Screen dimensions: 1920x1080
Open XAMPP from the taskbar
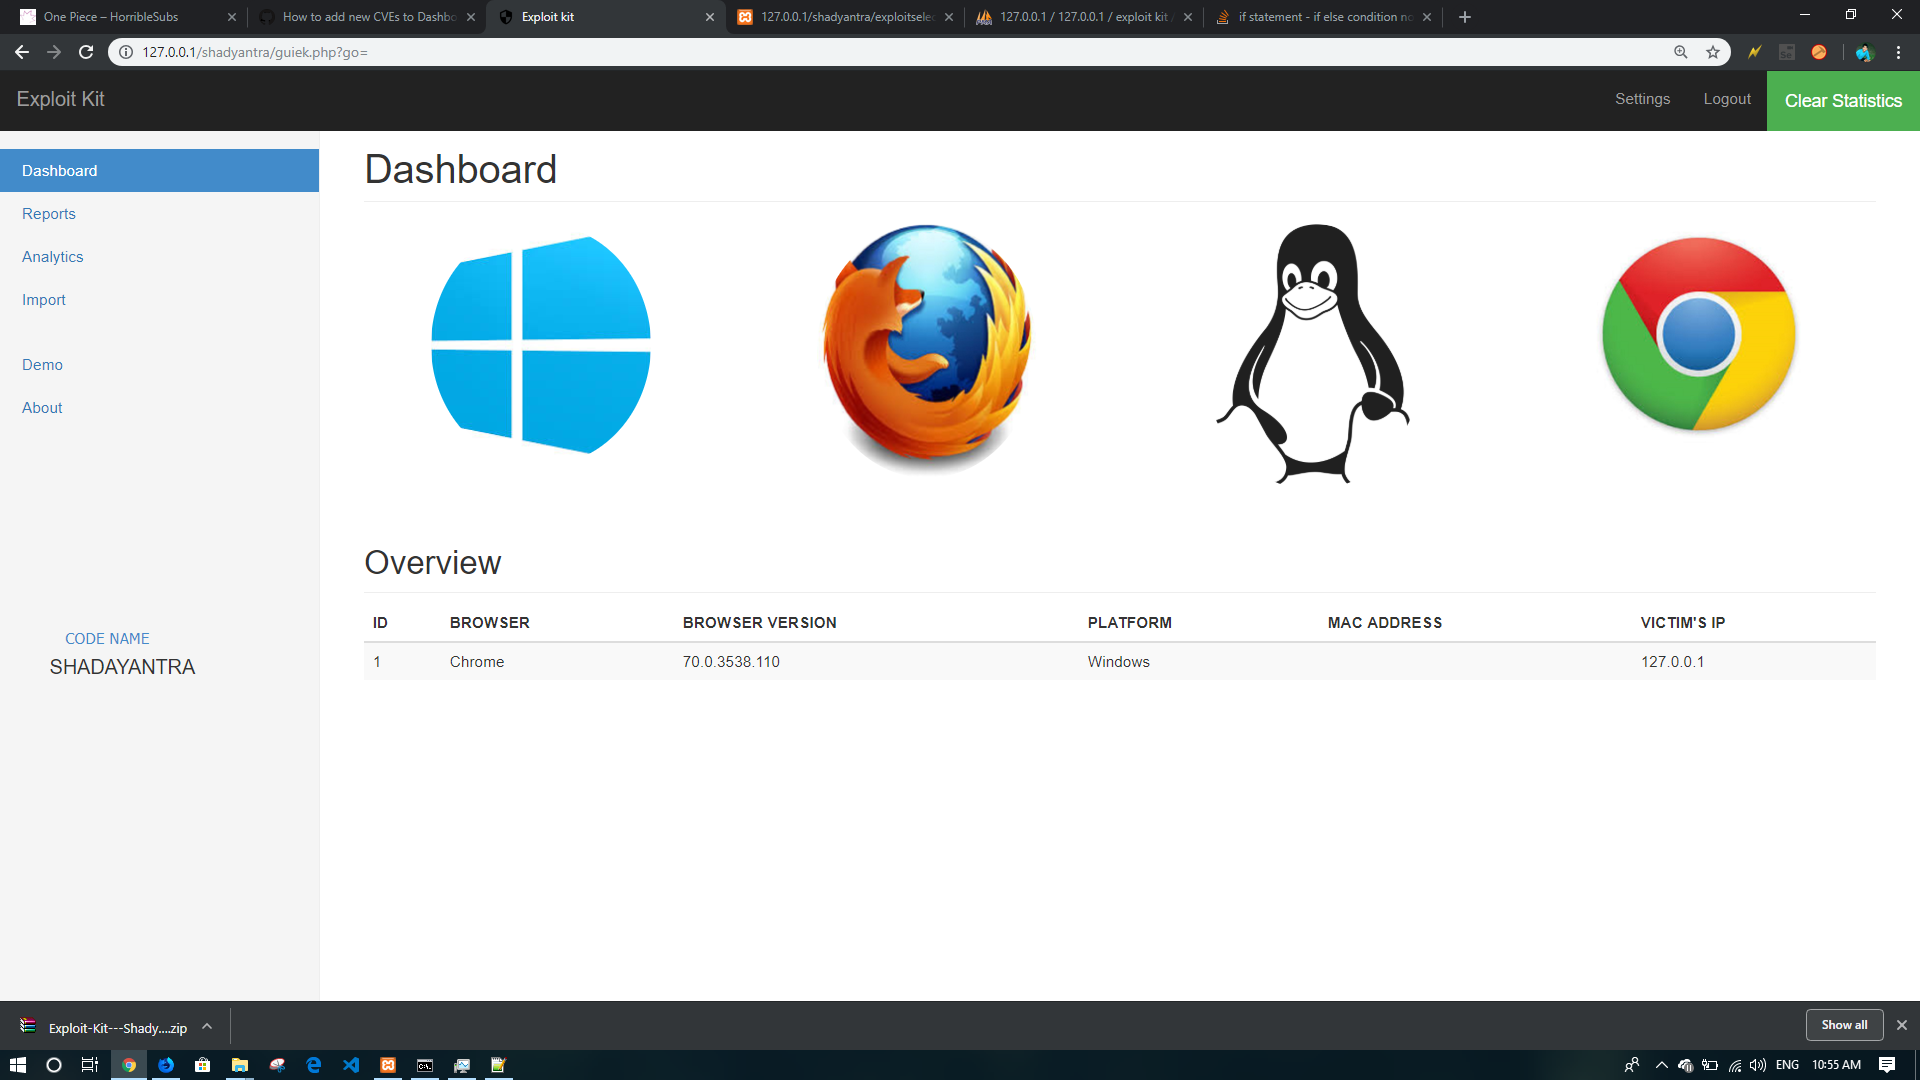(388, 1065)
